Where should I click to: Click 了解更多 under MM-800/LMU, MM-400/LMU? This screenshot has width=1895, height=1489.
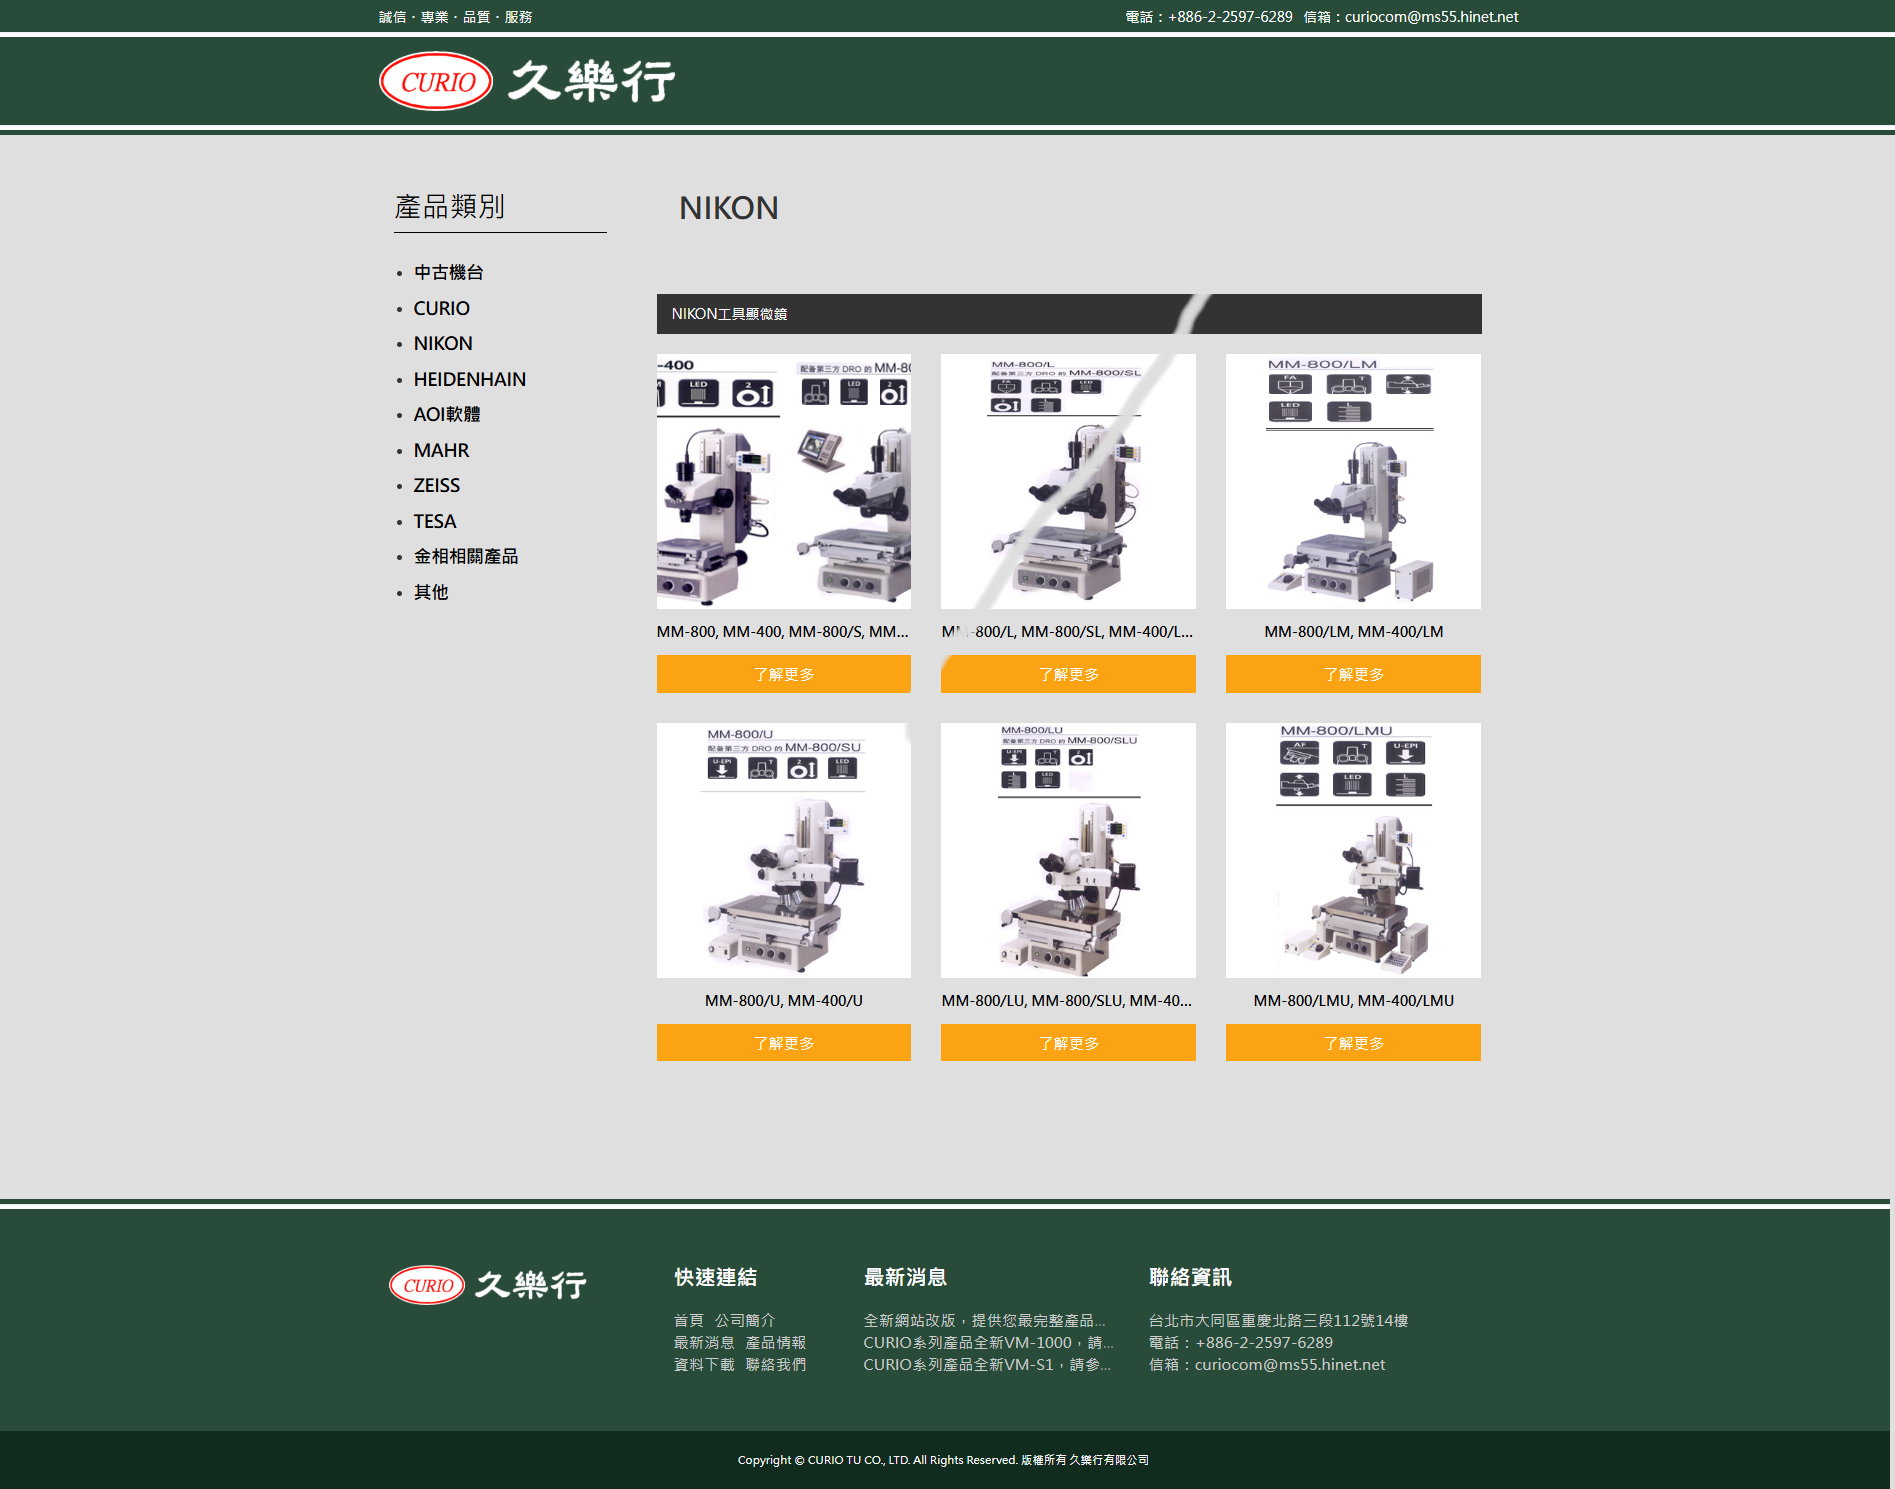(x=1353, y=1043)
